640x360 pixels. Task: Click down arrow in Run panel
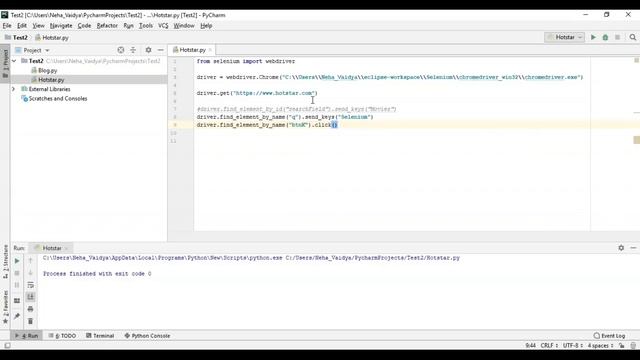coord(30,272)
